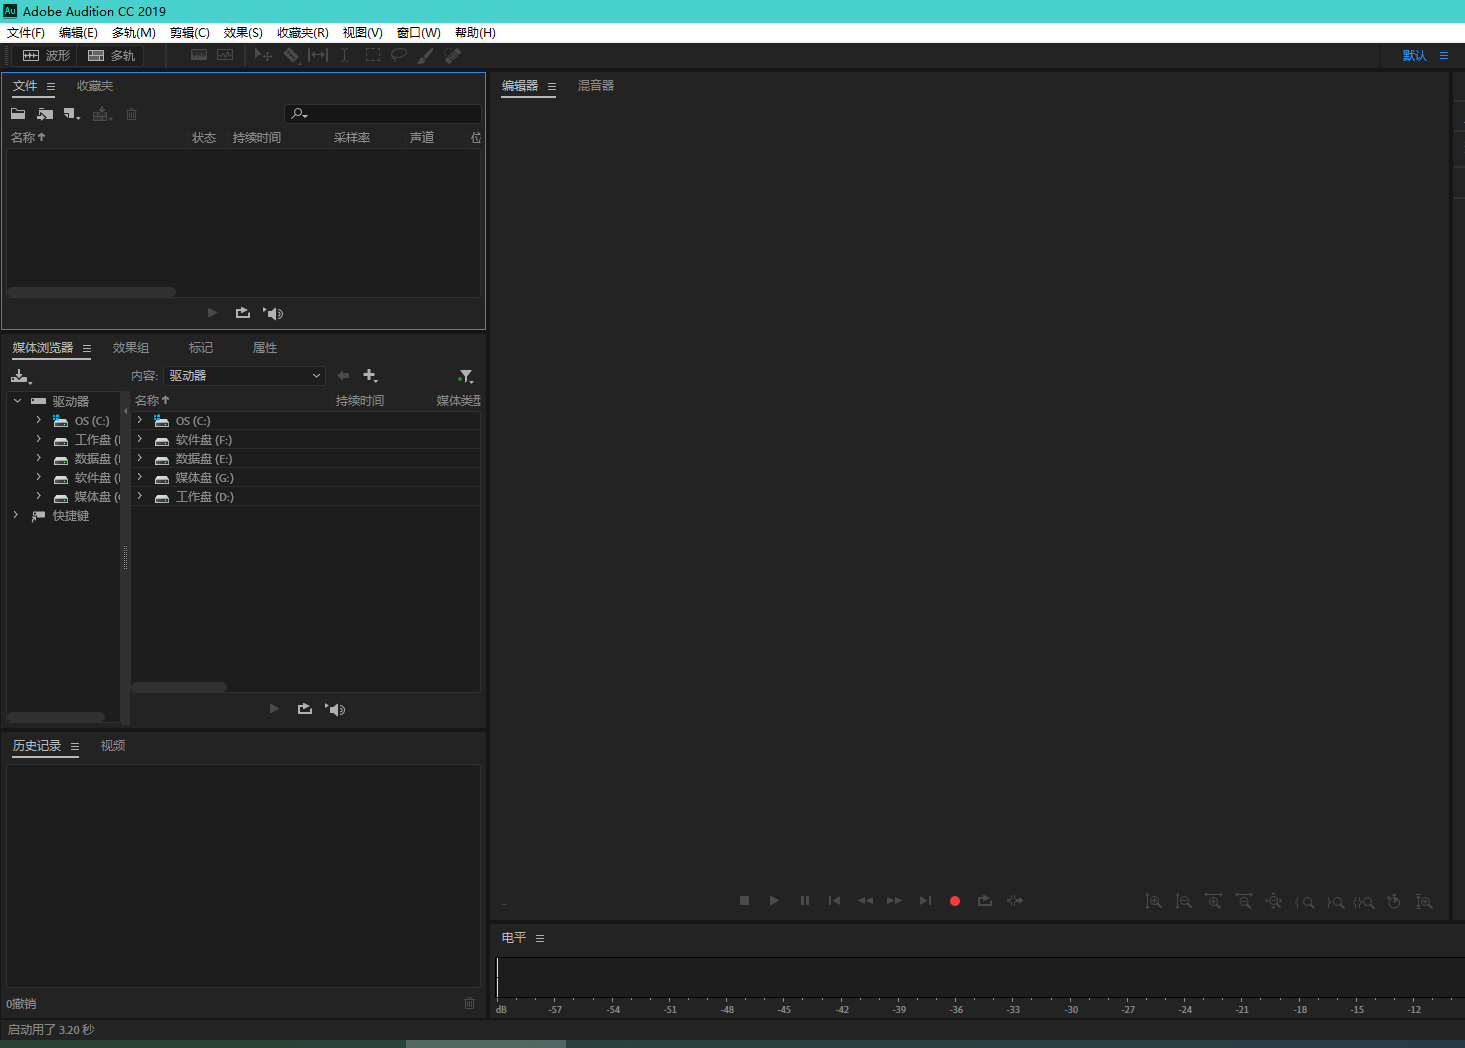Click the Open File folder icon
Image resolution: width=1465 pixels, height=1048 pixels.
(x=18, y=114)
